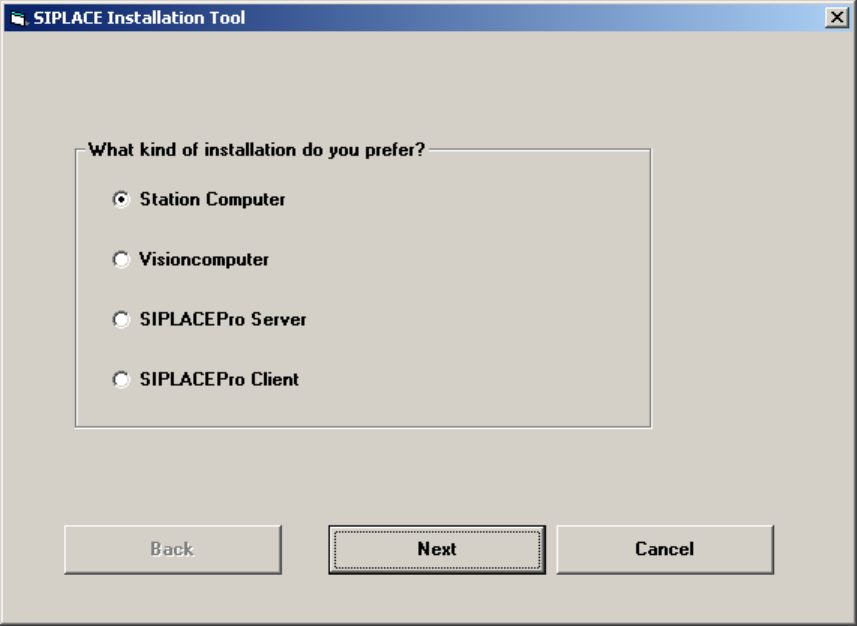Select the Station Computer radio button
Viewport: 857px width, 626px height.
click(121, 200)
